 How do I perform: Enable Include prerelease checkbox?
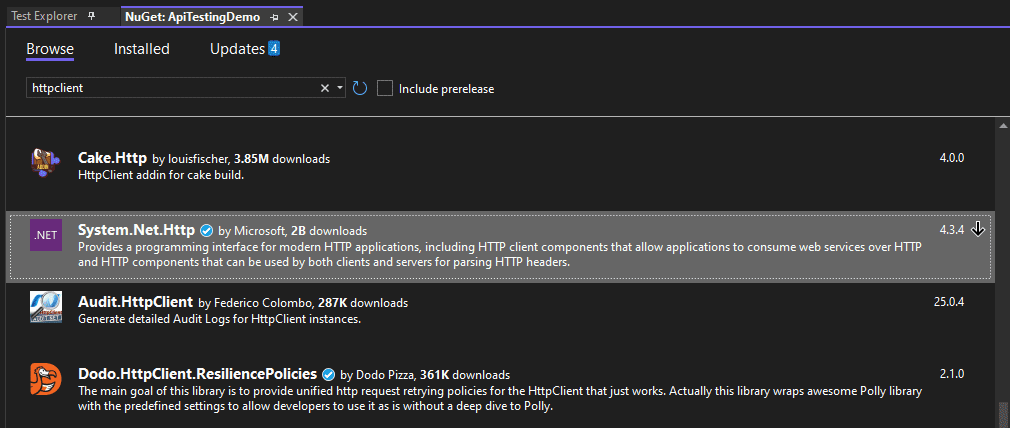coord(385,88)
